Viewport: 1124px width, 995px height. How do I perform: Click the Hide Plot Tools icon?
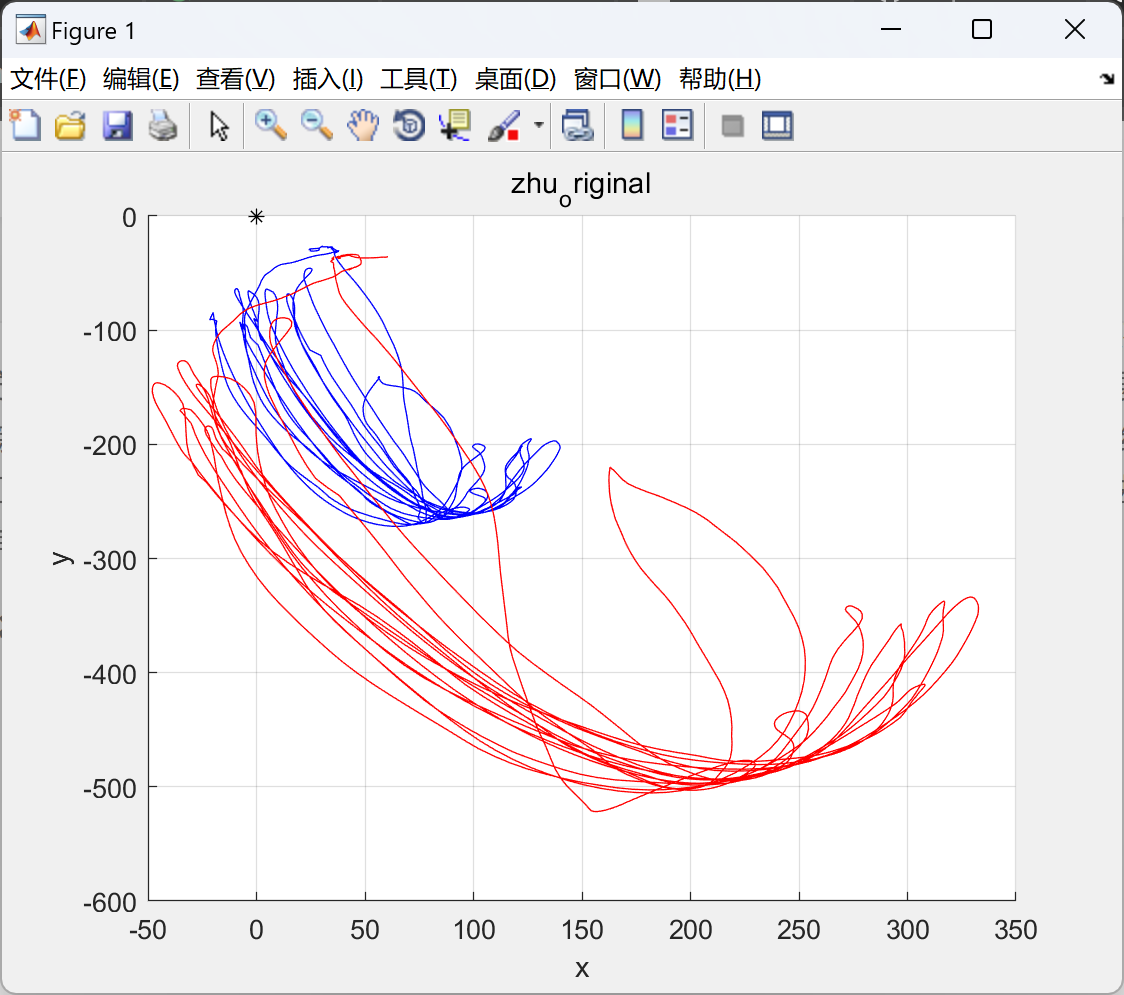click(732, 126)
